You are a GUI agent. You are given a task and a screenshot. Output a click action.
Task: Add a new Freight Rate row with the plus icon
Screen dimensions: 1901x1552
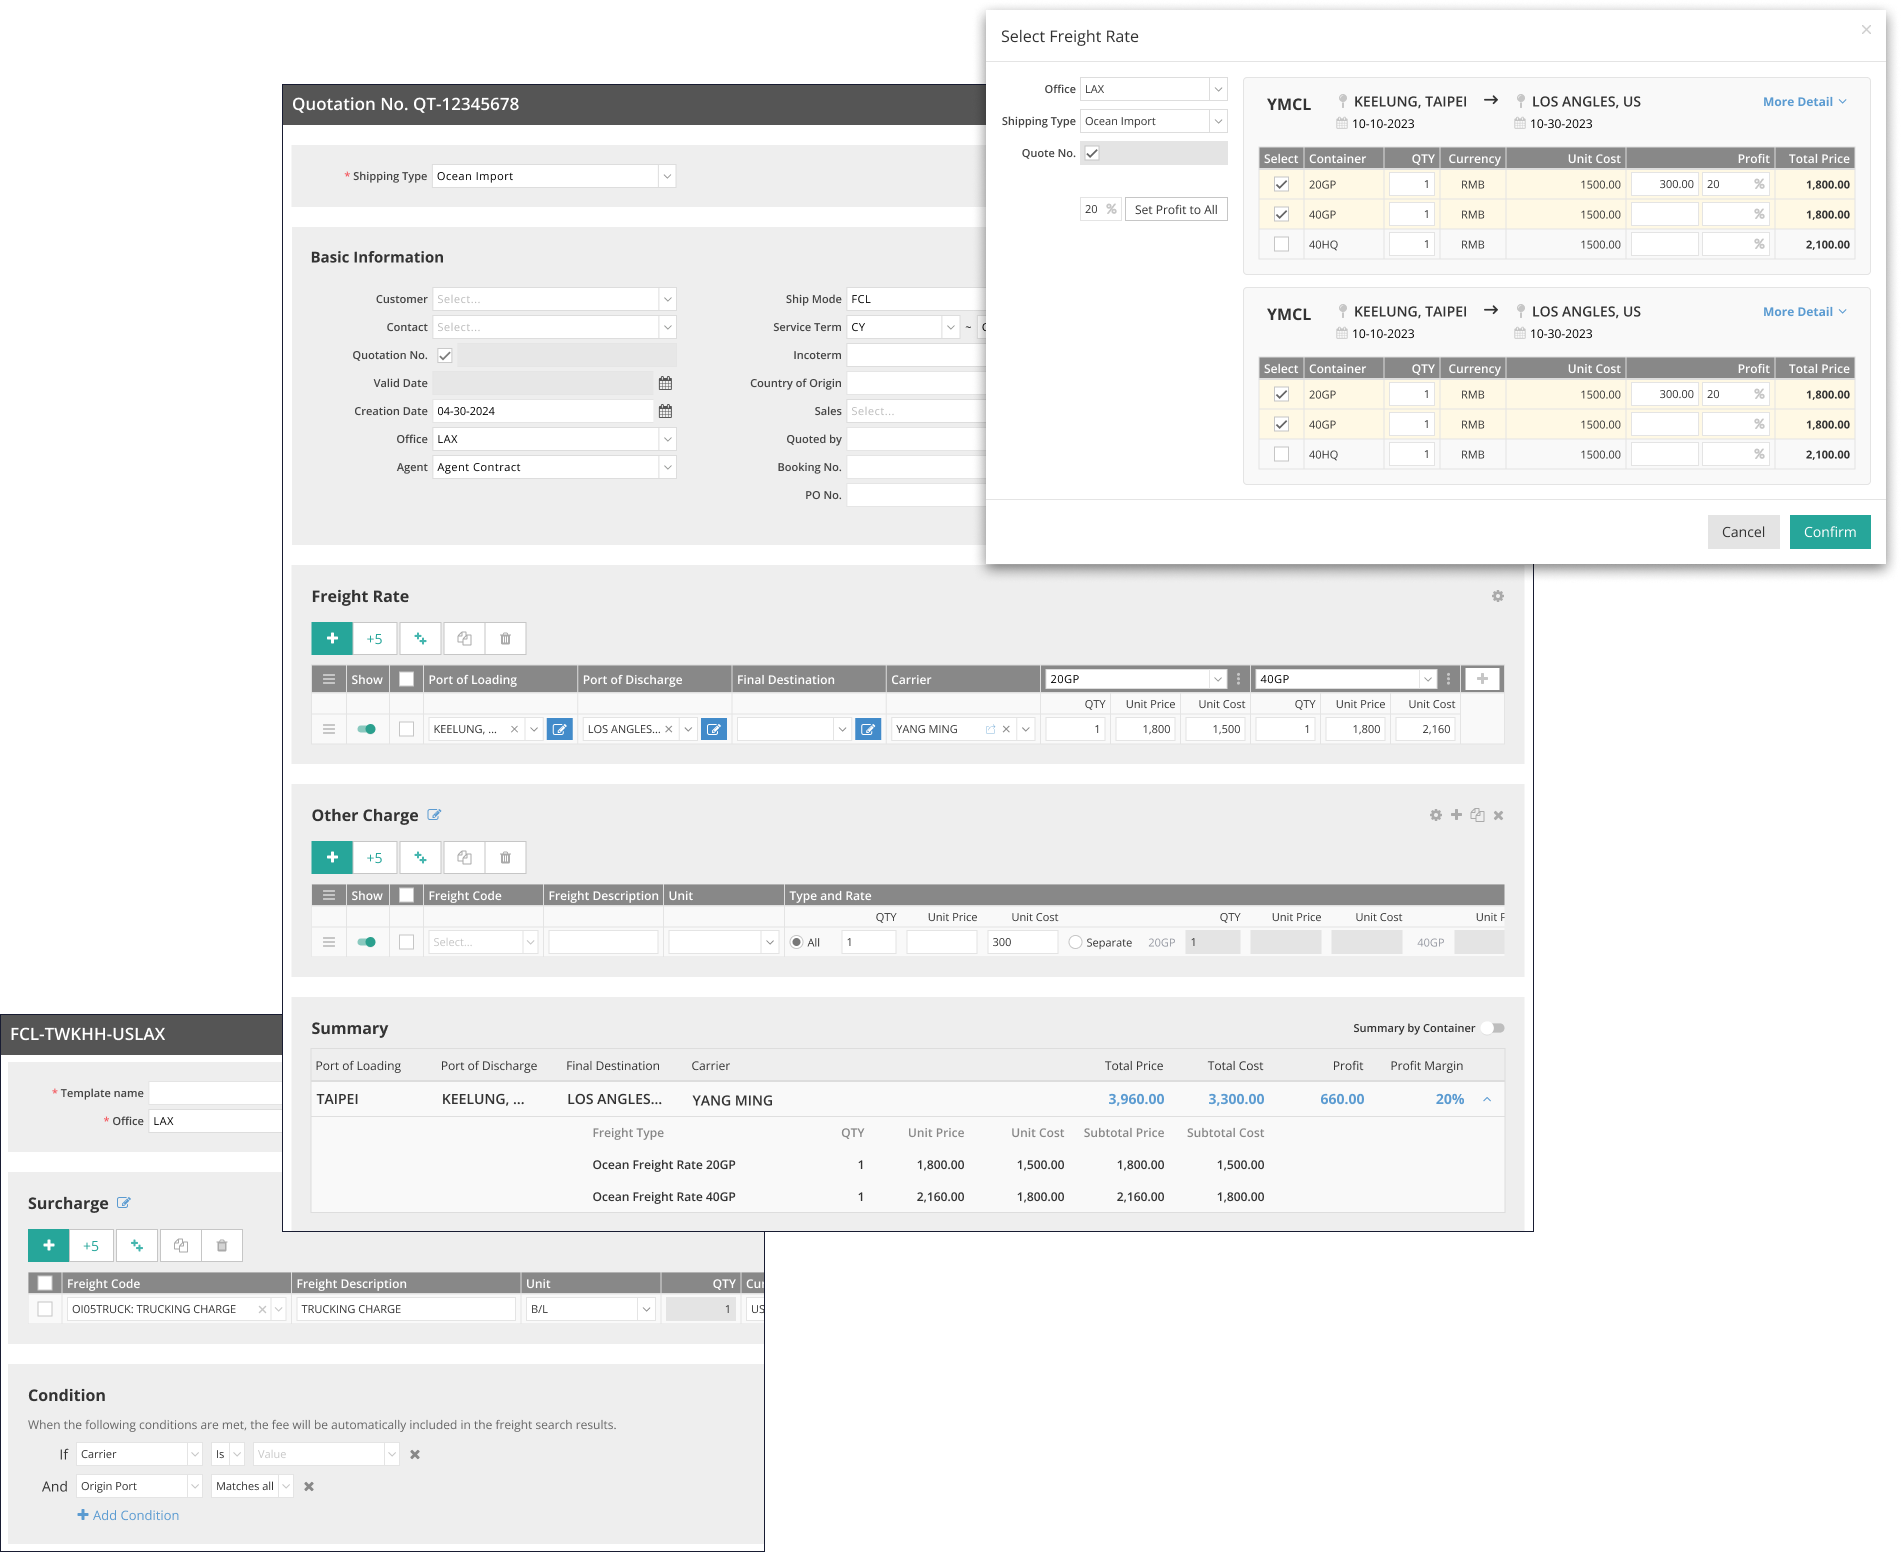(331, 638)
